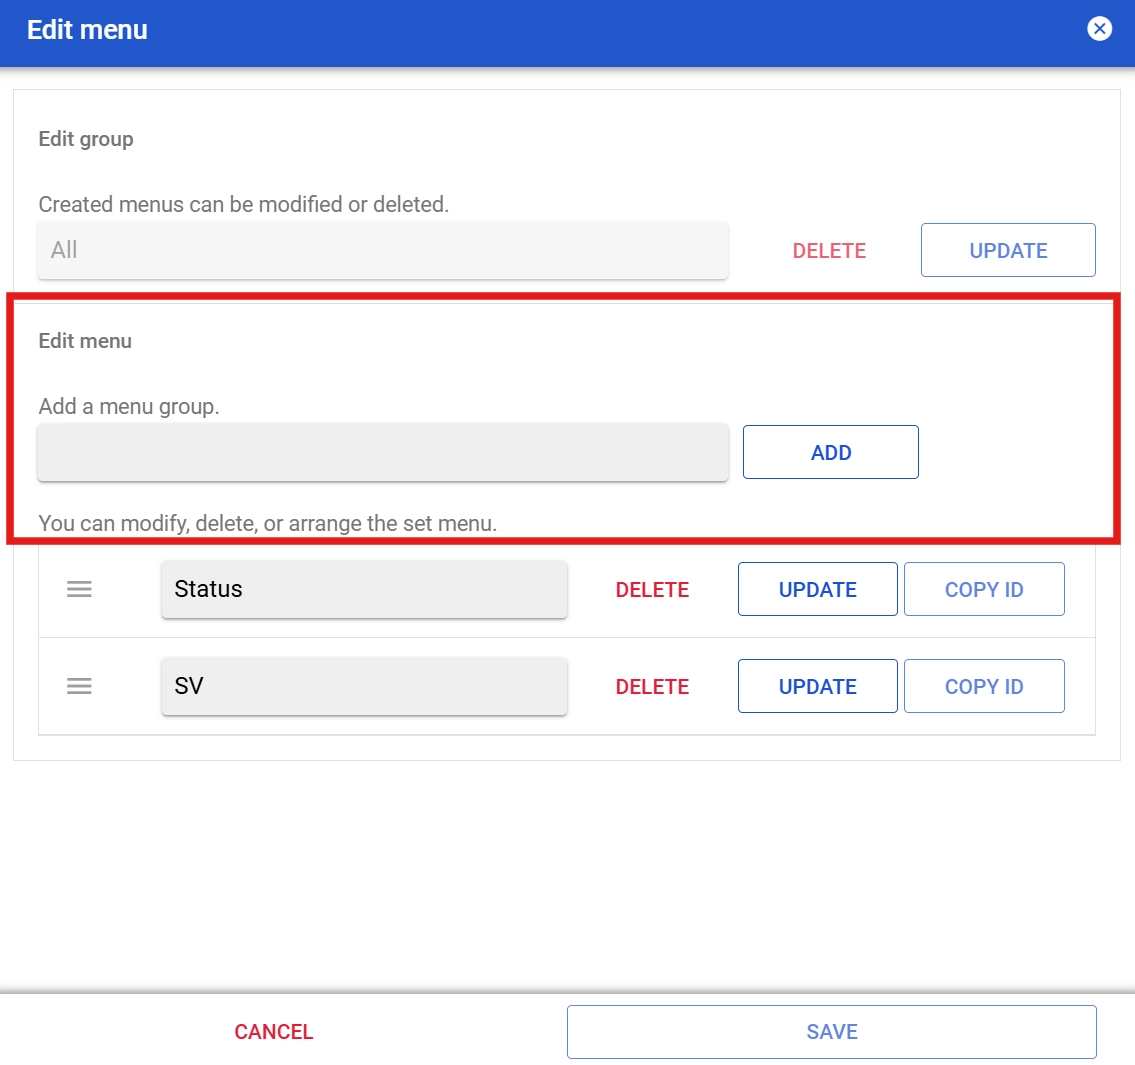The width and height of the screenshot is (1135, 1065).
Task: Update the SV menu item
Action: 817,687
